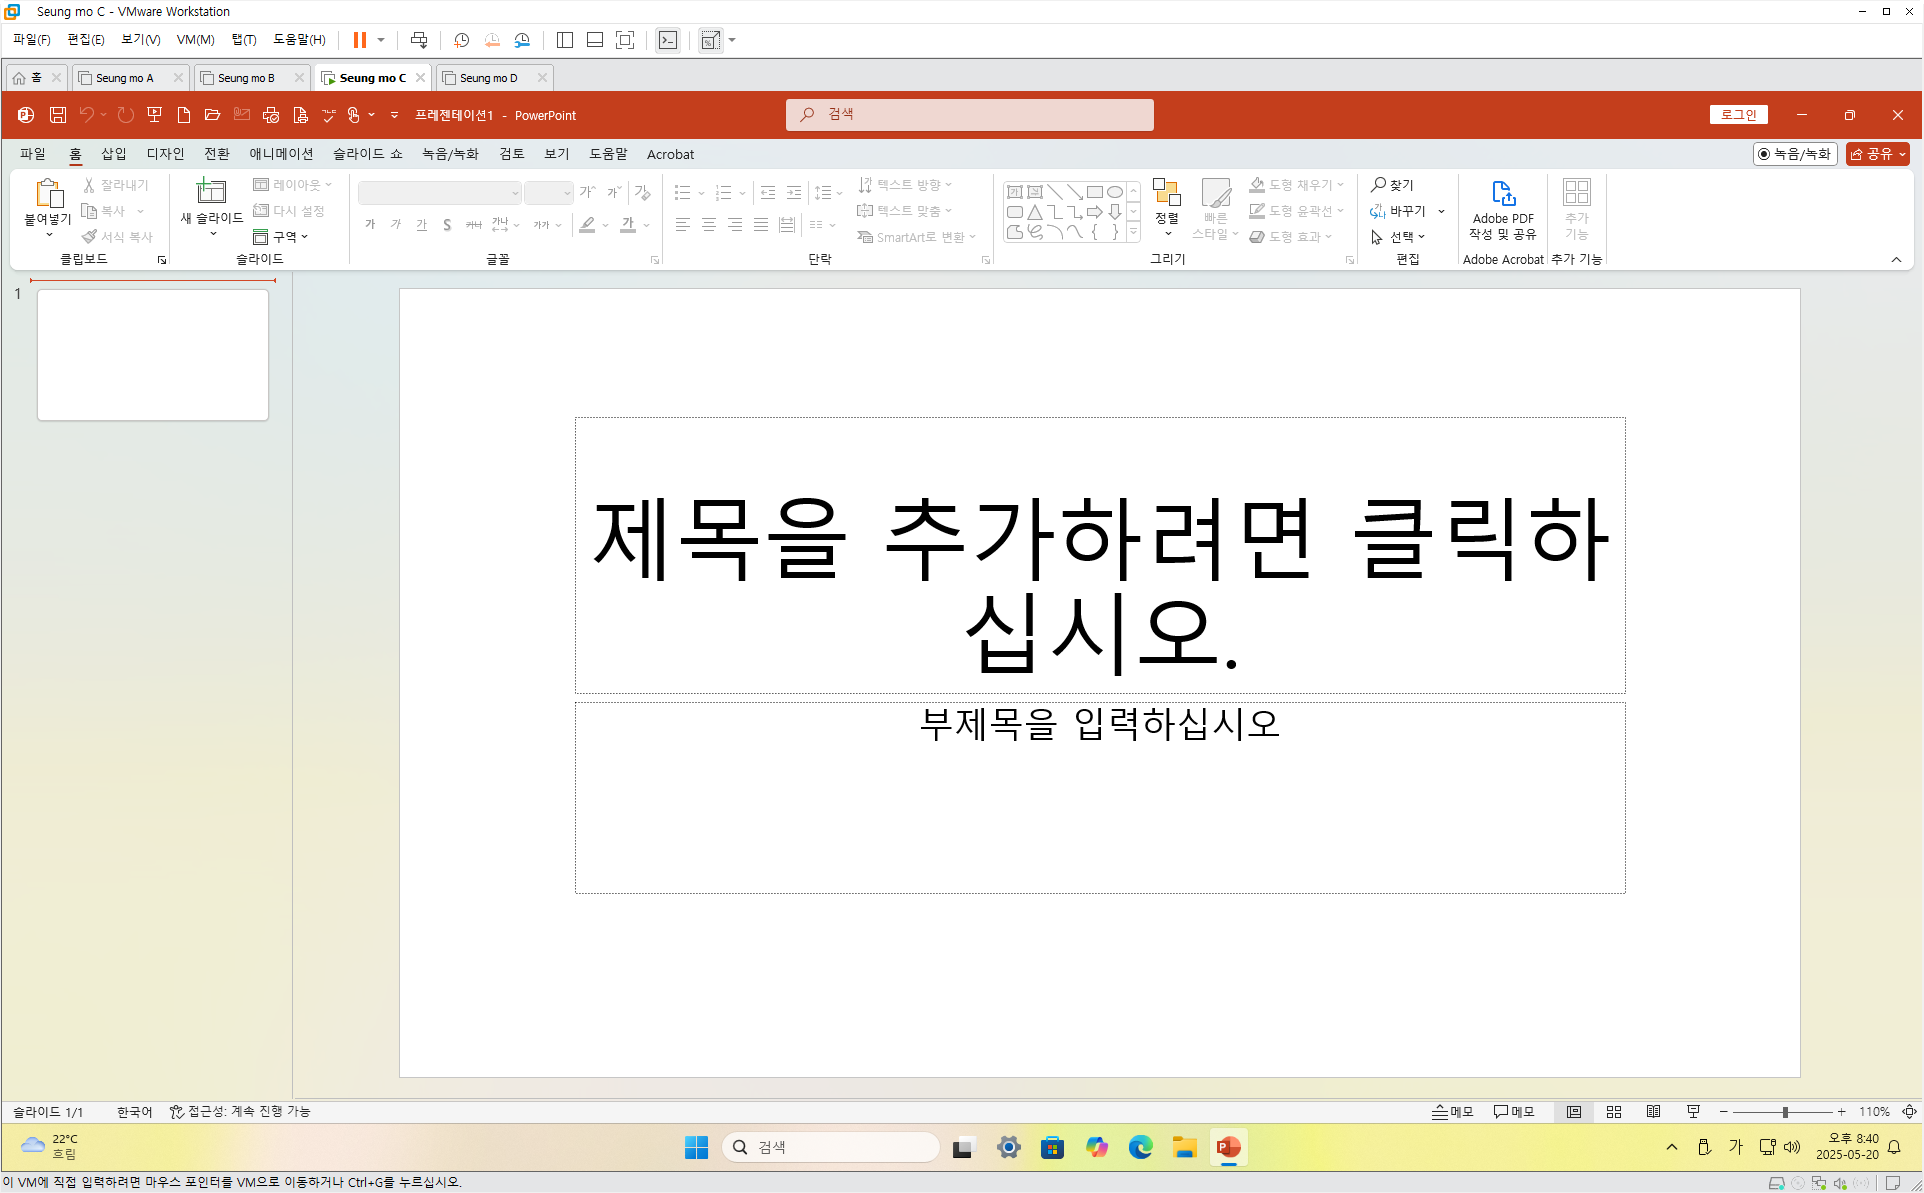
Task: Click the Save icon in quick access toolbar
Action: (x=58, y=115)
